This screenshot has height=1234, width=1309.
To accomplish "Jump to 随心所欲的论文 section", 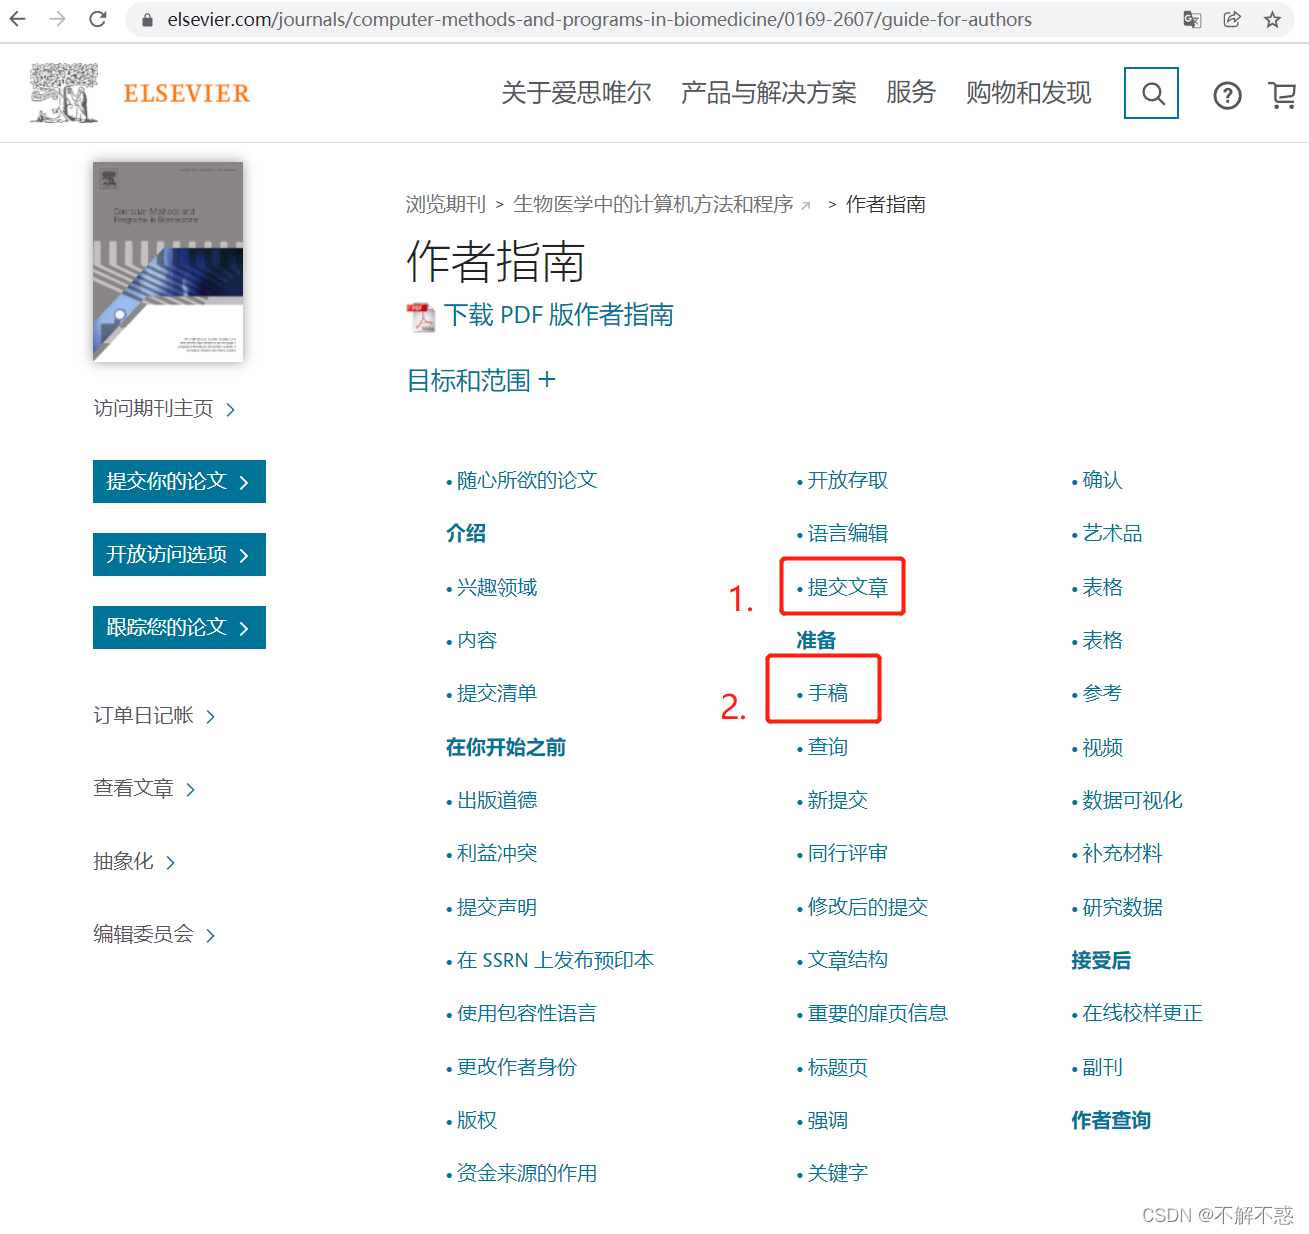I will (x=527, y=480).
